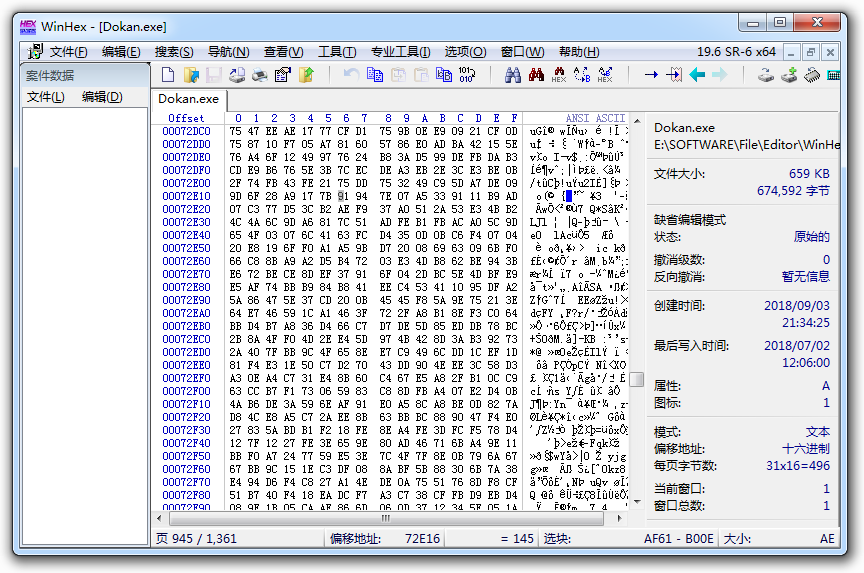Click the Undo arrow icon
This screenshot has height=573, width=864.
[x=351, y=74]
